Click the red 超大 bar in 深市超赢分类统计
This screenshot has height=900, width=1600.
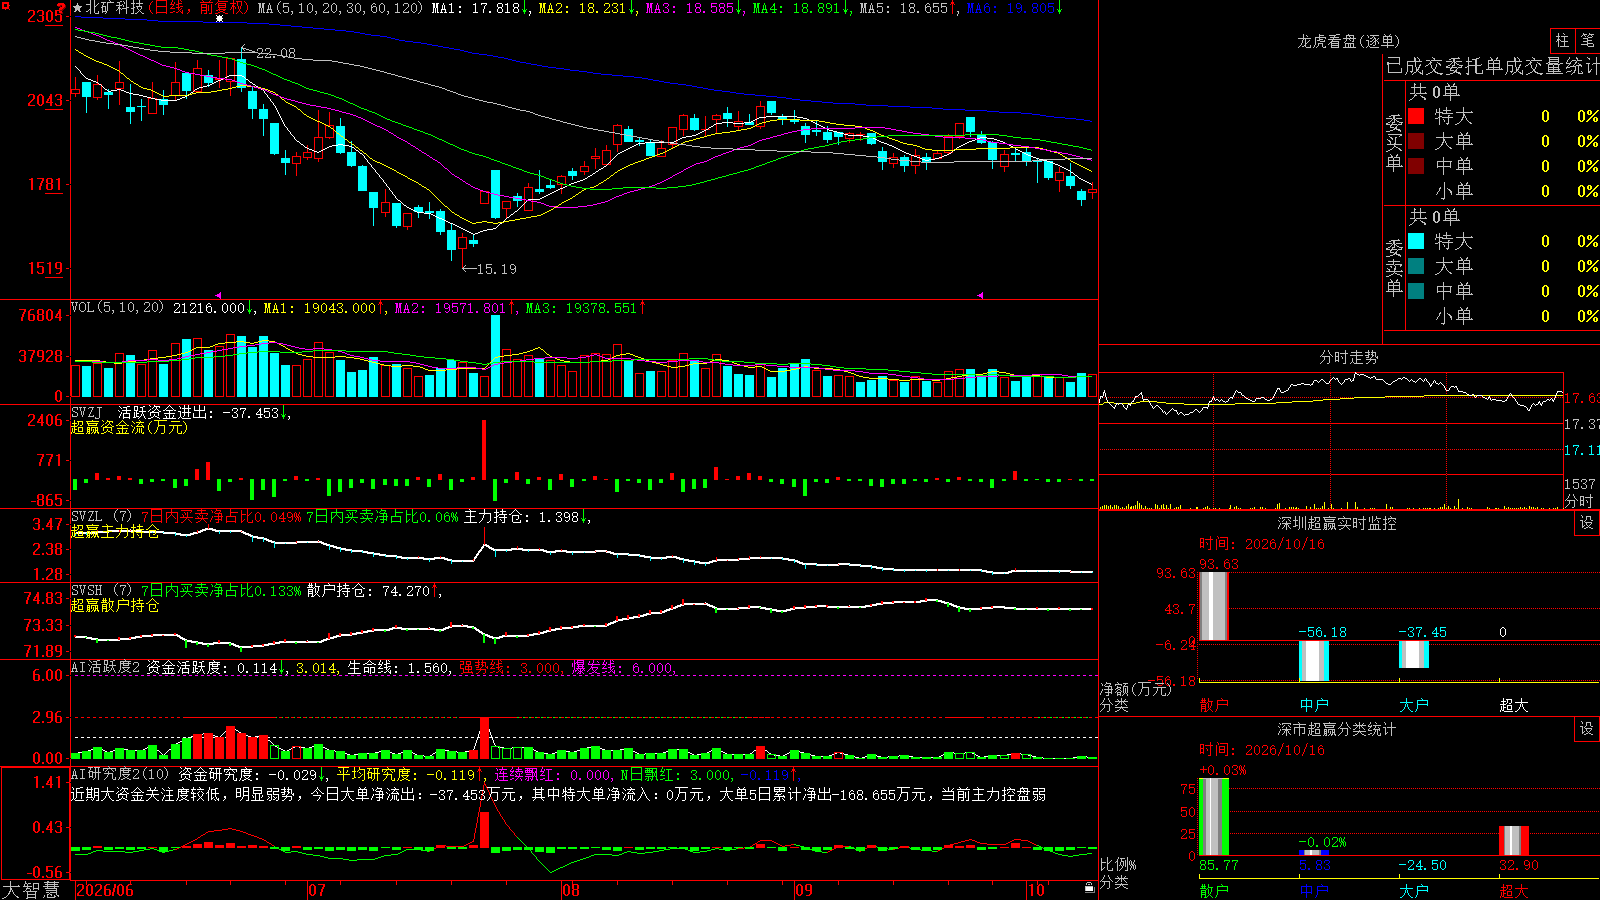click(1513, 841)
